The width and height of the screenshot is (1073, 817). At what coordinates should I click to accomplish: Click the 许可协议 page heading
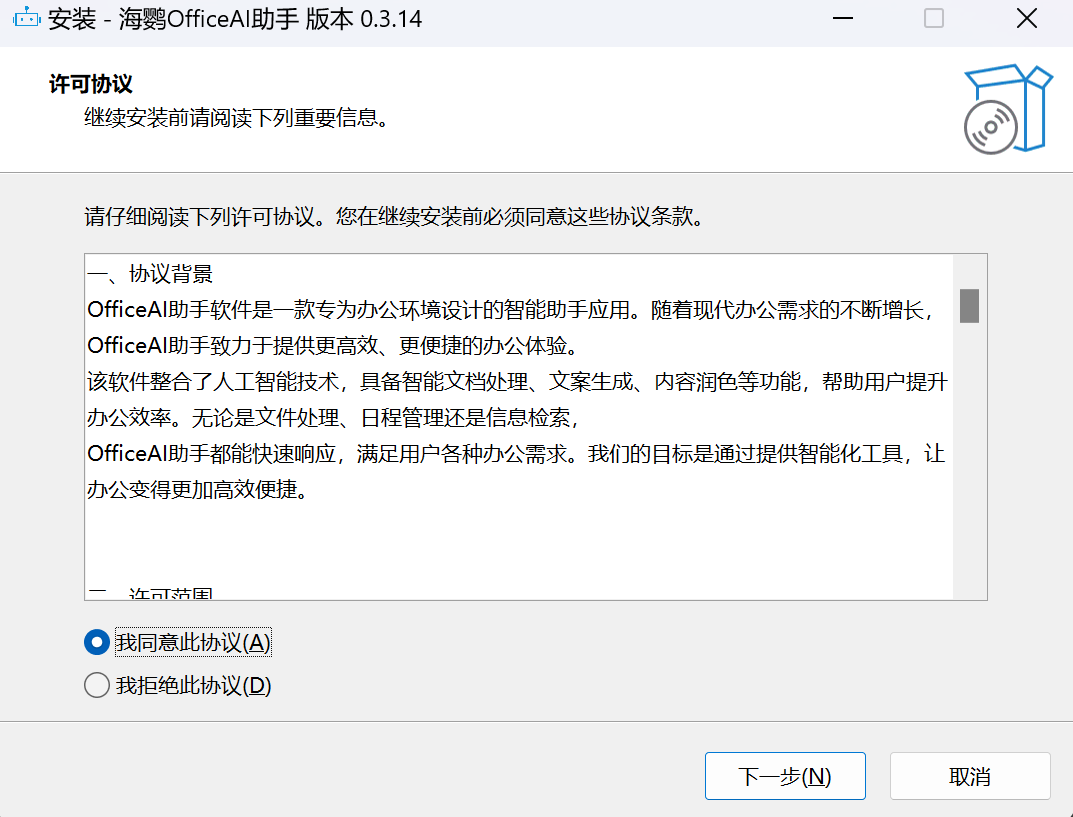tap(90, 84)
